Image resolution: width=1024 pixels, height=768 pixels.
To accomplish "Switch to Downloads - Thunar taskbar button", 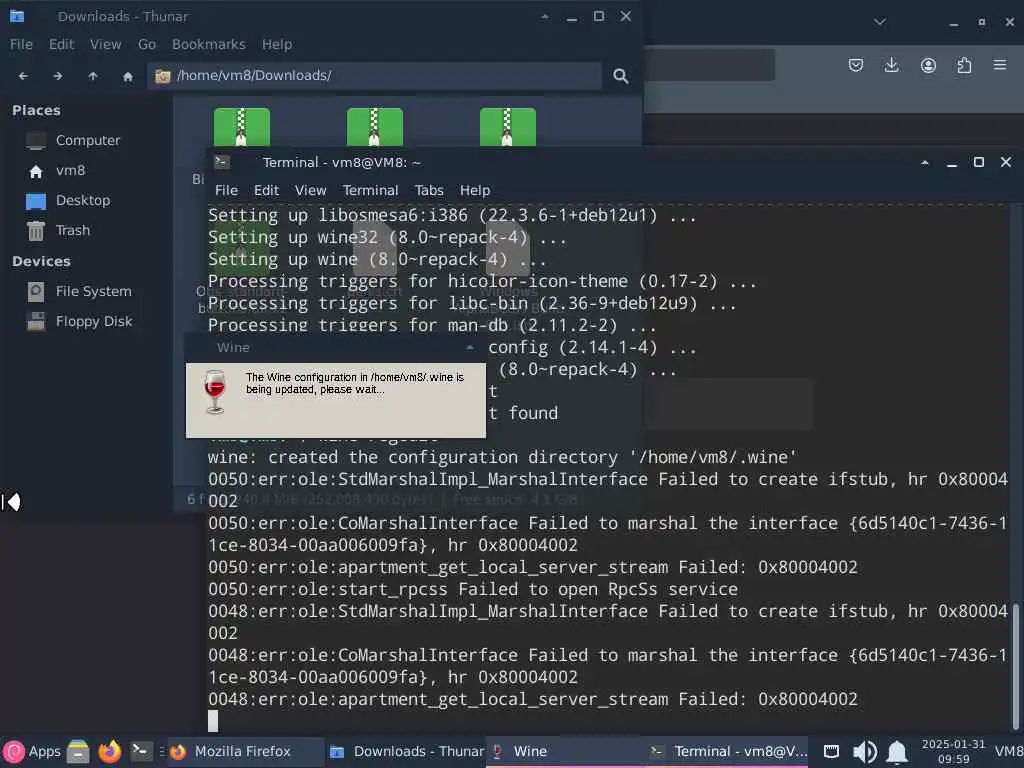I will pos(406,752).
